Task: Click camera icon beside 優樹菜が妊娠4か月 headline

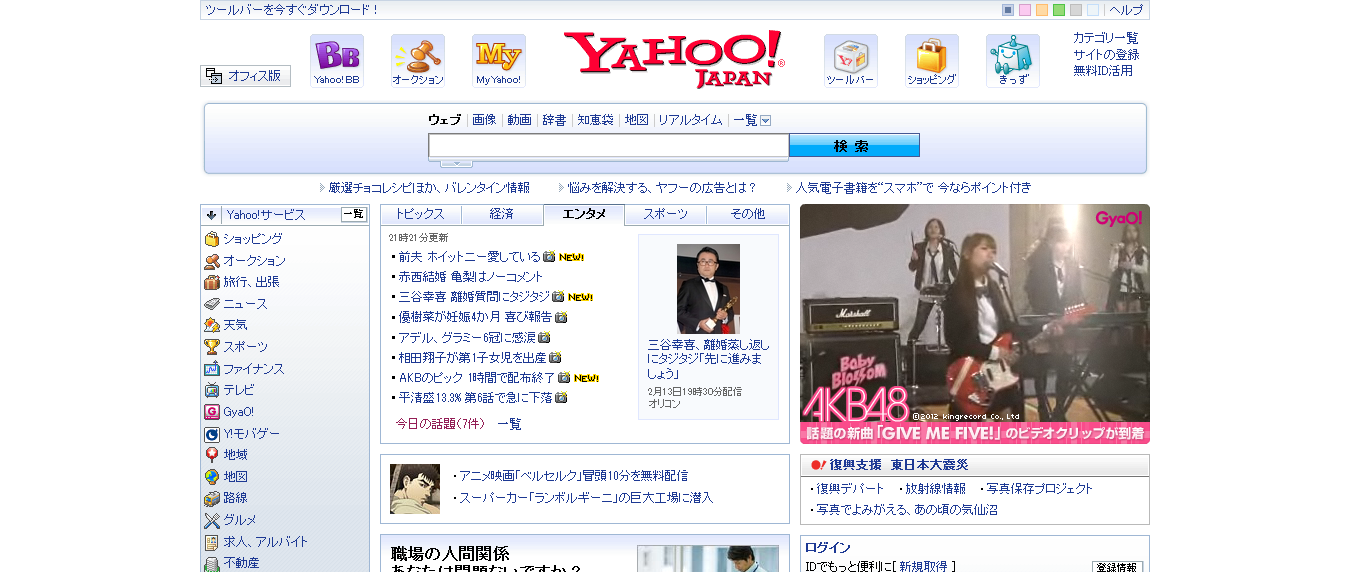Action: [x=561, y=317]
